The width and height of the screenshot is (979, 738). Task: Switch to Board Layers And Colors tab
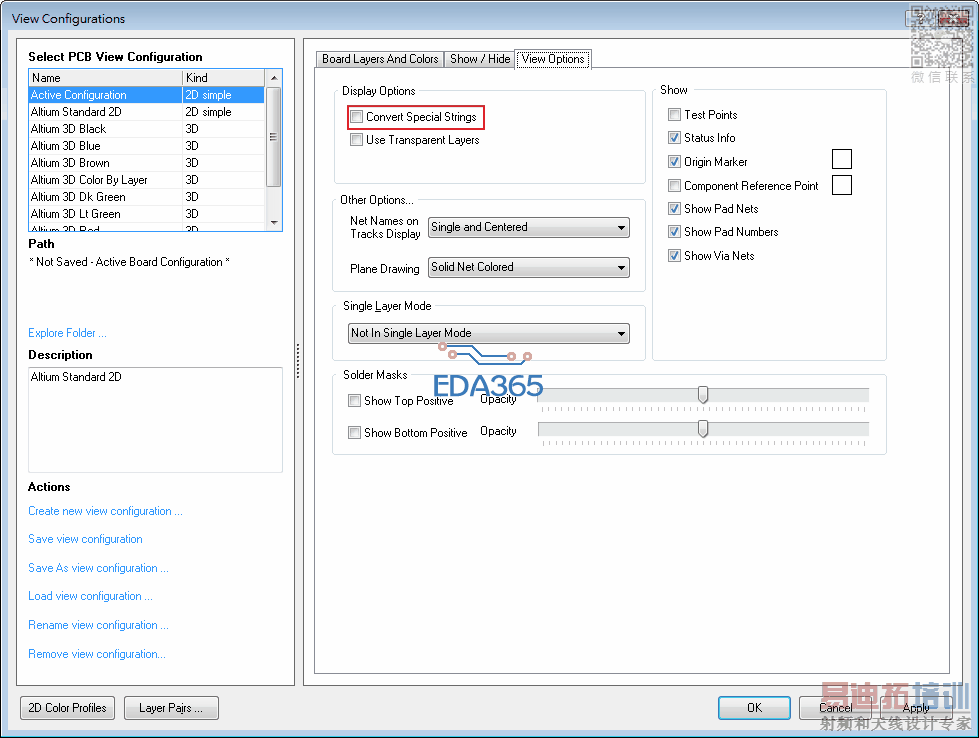(x=380, y=59)
